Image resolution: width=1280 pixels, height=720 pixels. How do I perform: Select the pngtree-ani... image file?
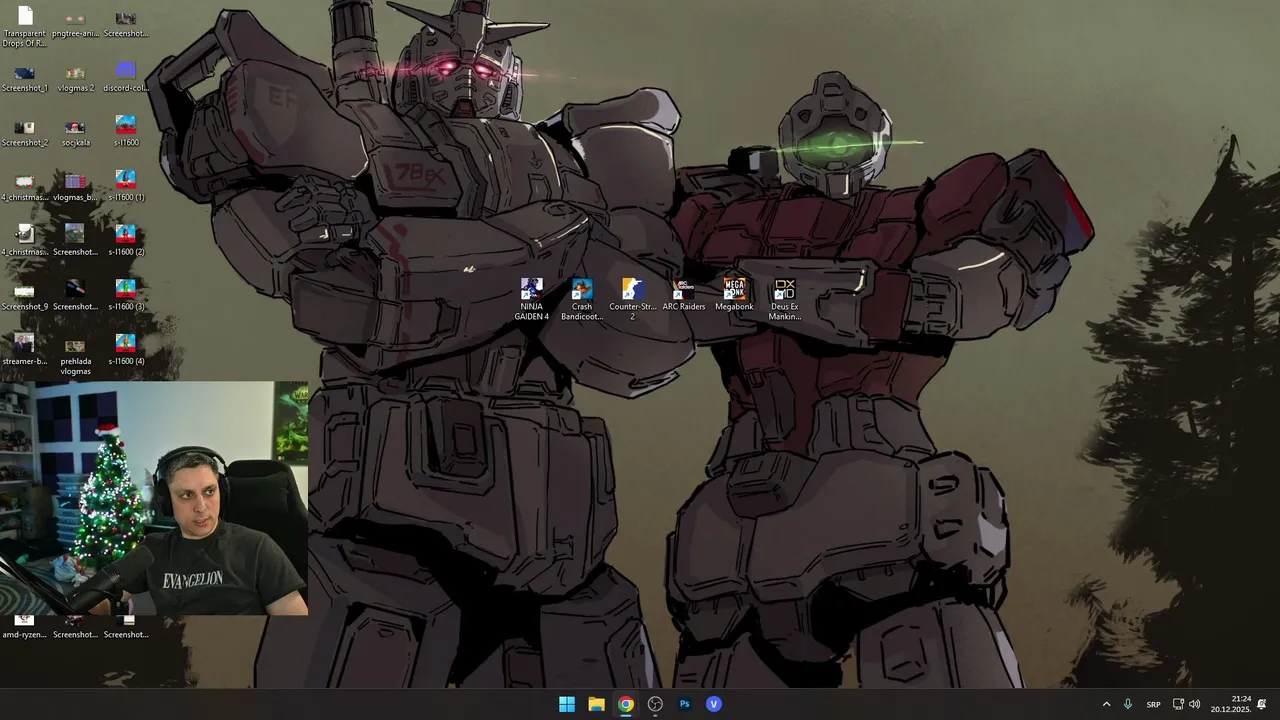(x=75, y=22)
